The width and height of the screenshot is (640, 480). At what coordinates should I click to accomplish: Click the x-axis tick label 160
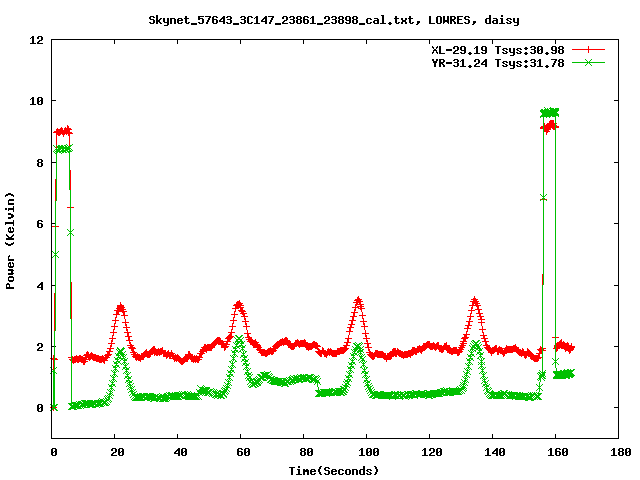(x=558, y=452)
